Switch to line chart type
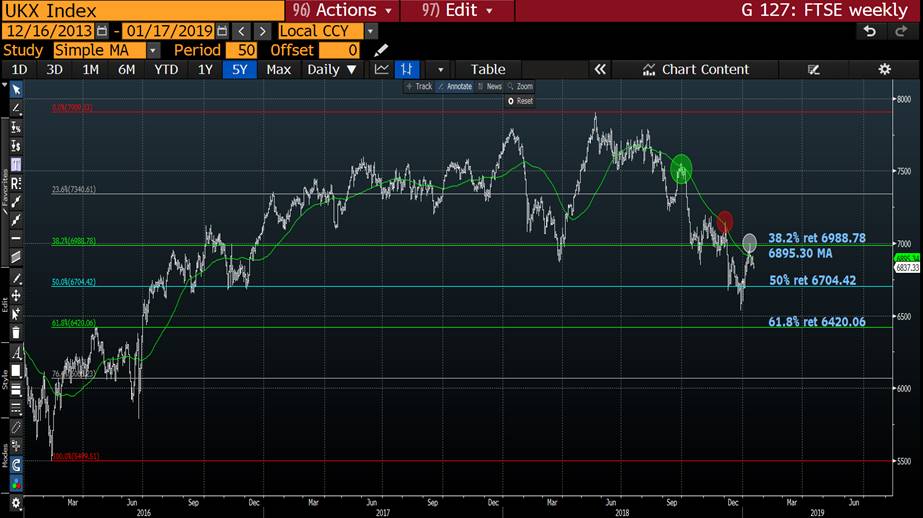The height and width of the screenshot is (518, 923). point(381,69)
